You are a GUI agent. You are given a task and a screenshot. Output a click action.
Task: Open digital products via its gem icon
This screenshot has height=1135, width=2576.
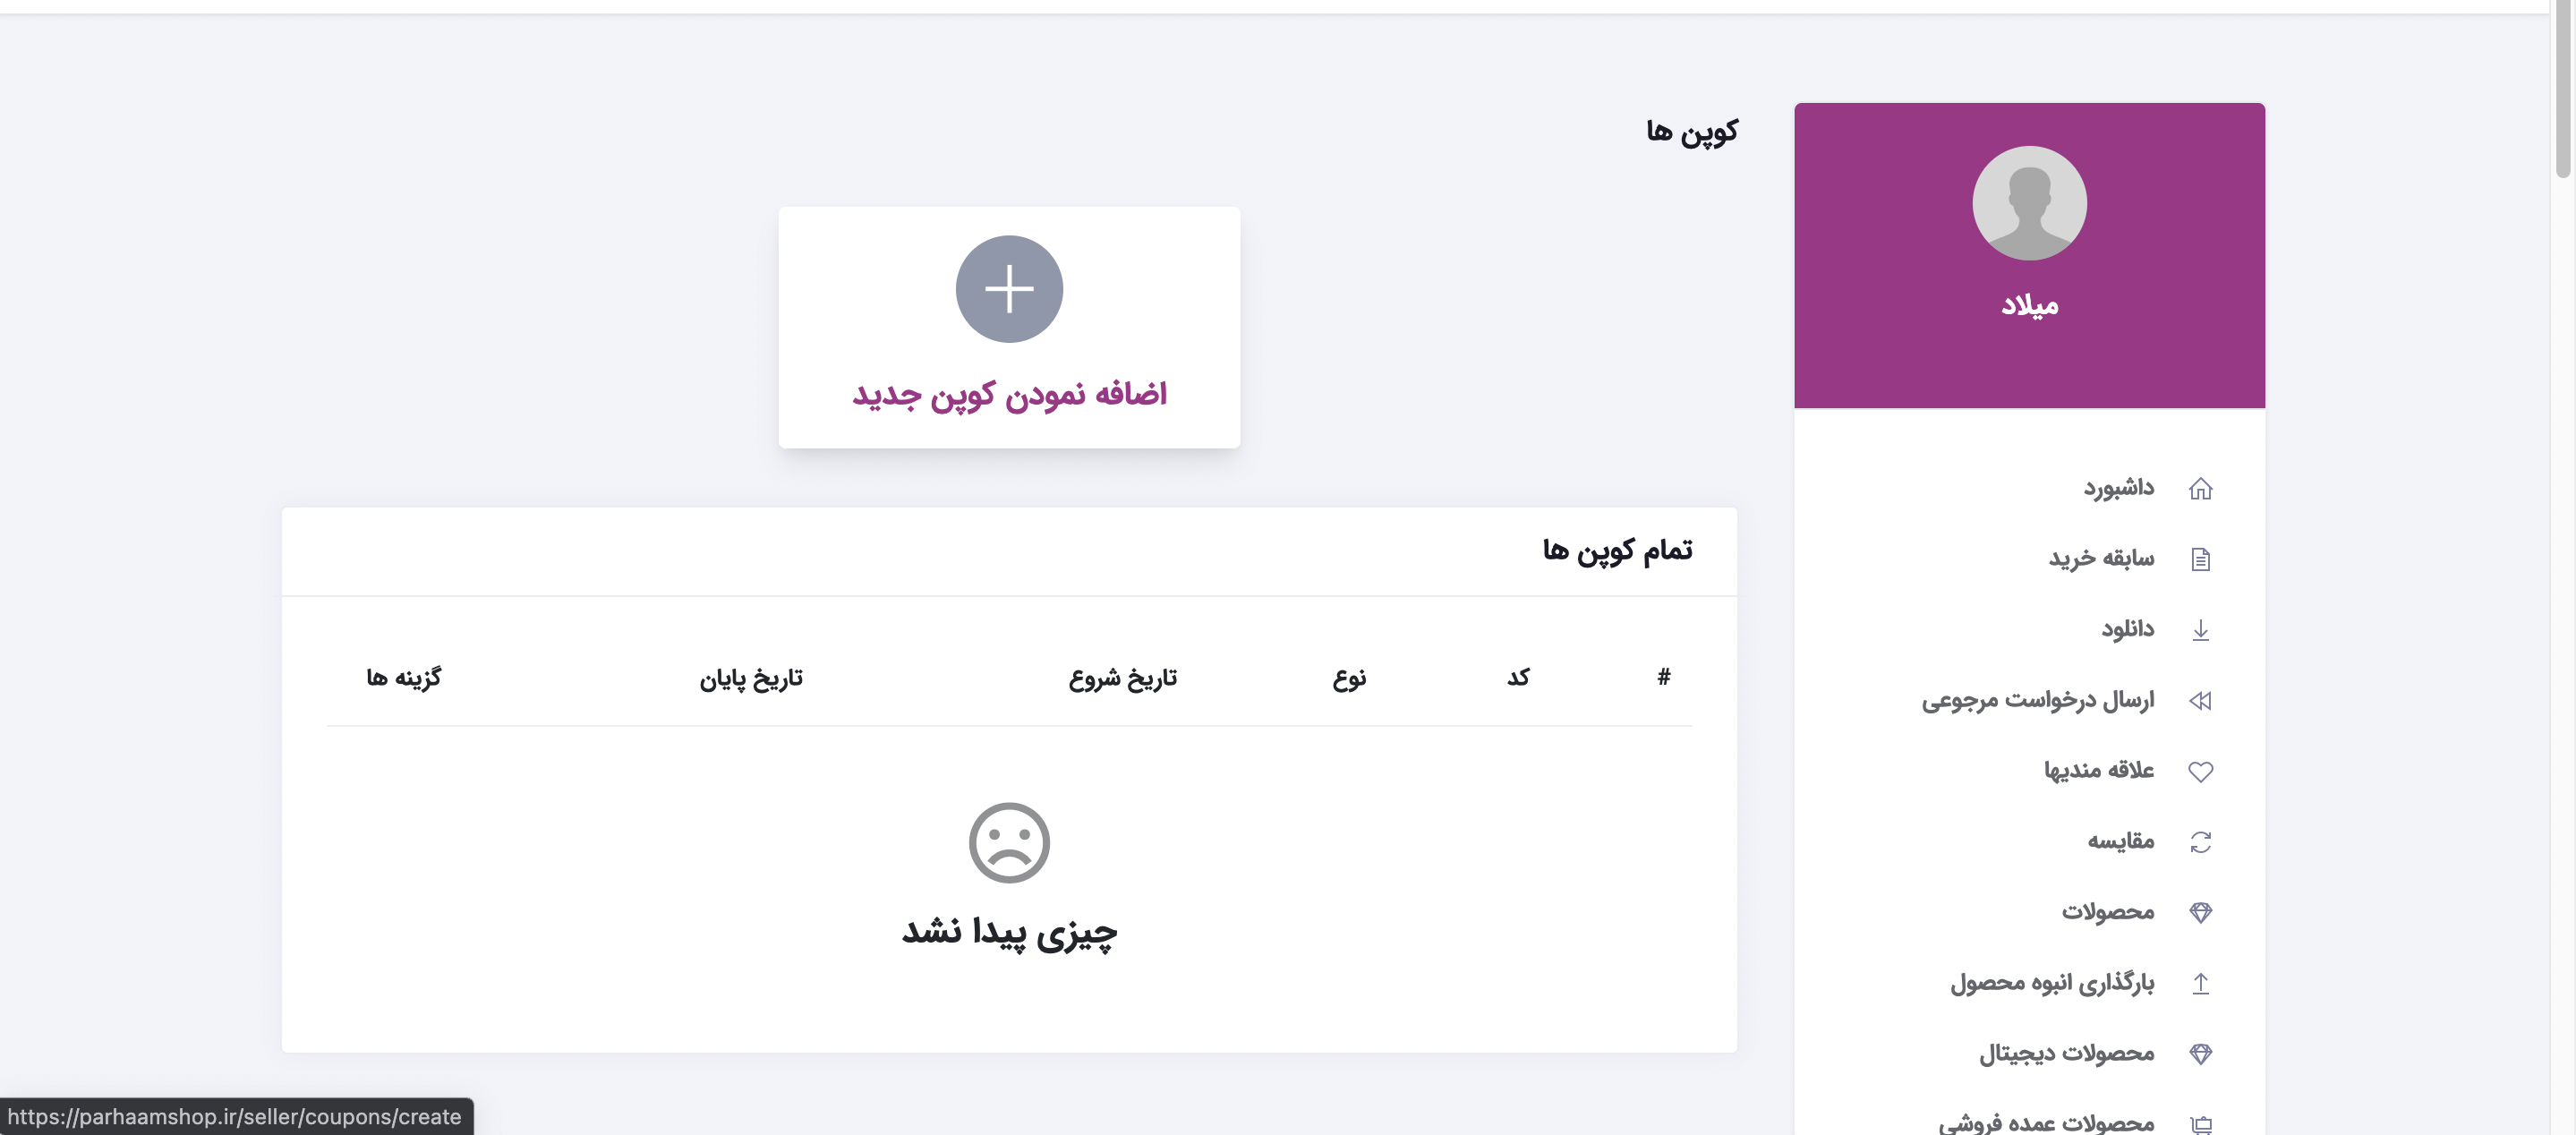[x=2203, y=1053]
